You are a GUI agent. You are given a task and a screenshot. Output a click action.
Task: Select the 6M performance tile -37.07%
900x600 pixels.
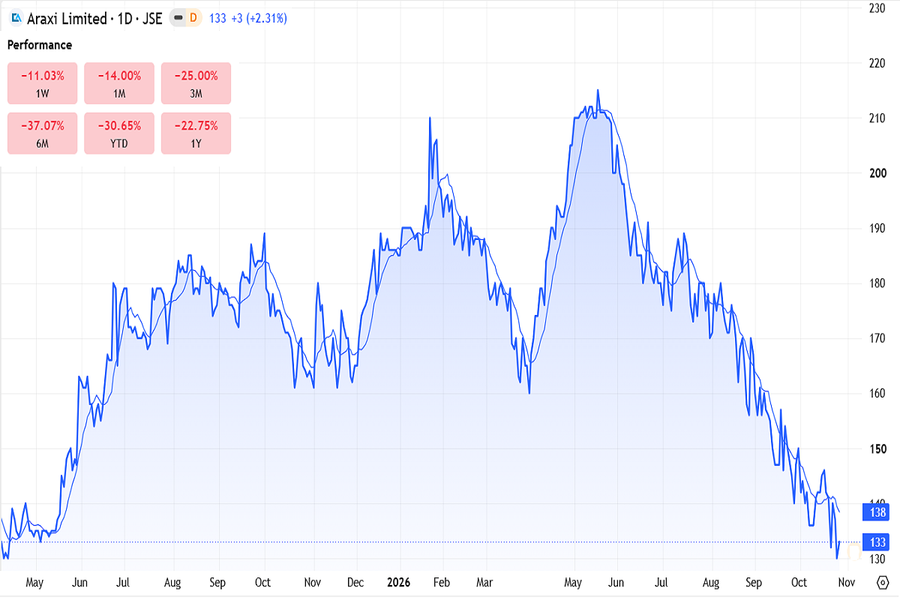coord(42,133)
